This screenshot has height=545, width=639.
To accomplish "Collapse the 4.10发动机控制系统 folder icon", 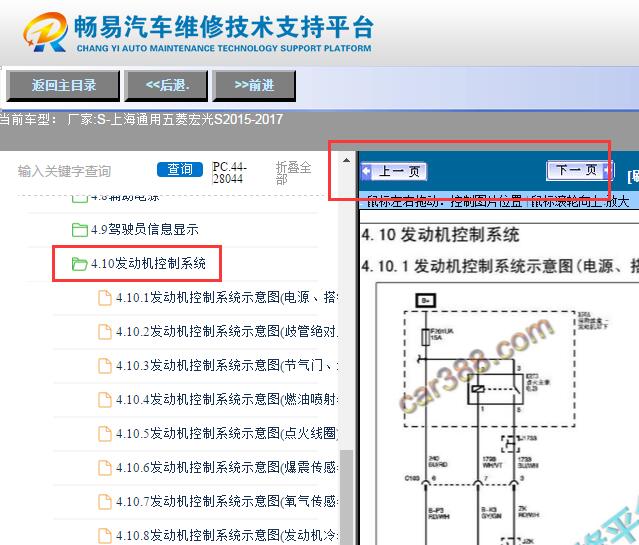I will pos(79,264).
